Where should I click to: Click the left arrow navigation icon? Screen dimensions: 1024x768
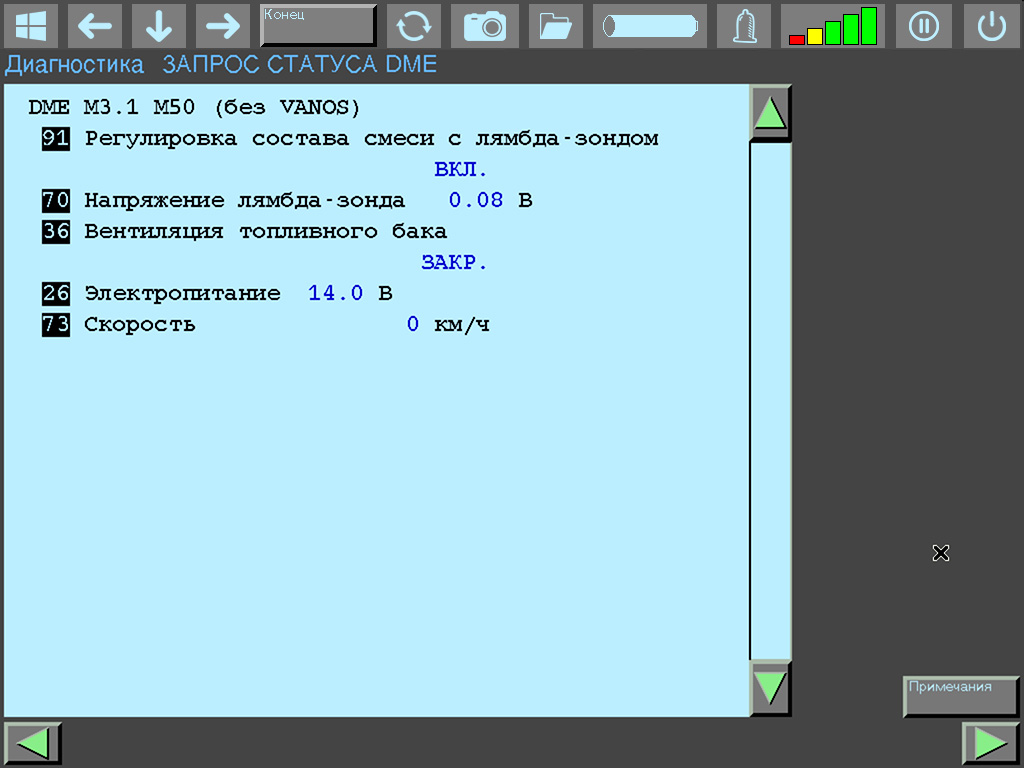click(95, 26)
